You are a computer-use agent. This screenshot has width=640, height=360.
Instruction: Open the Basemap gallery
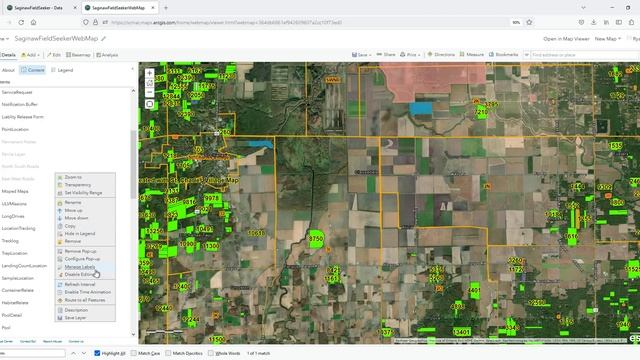click(x=78, y=55)
